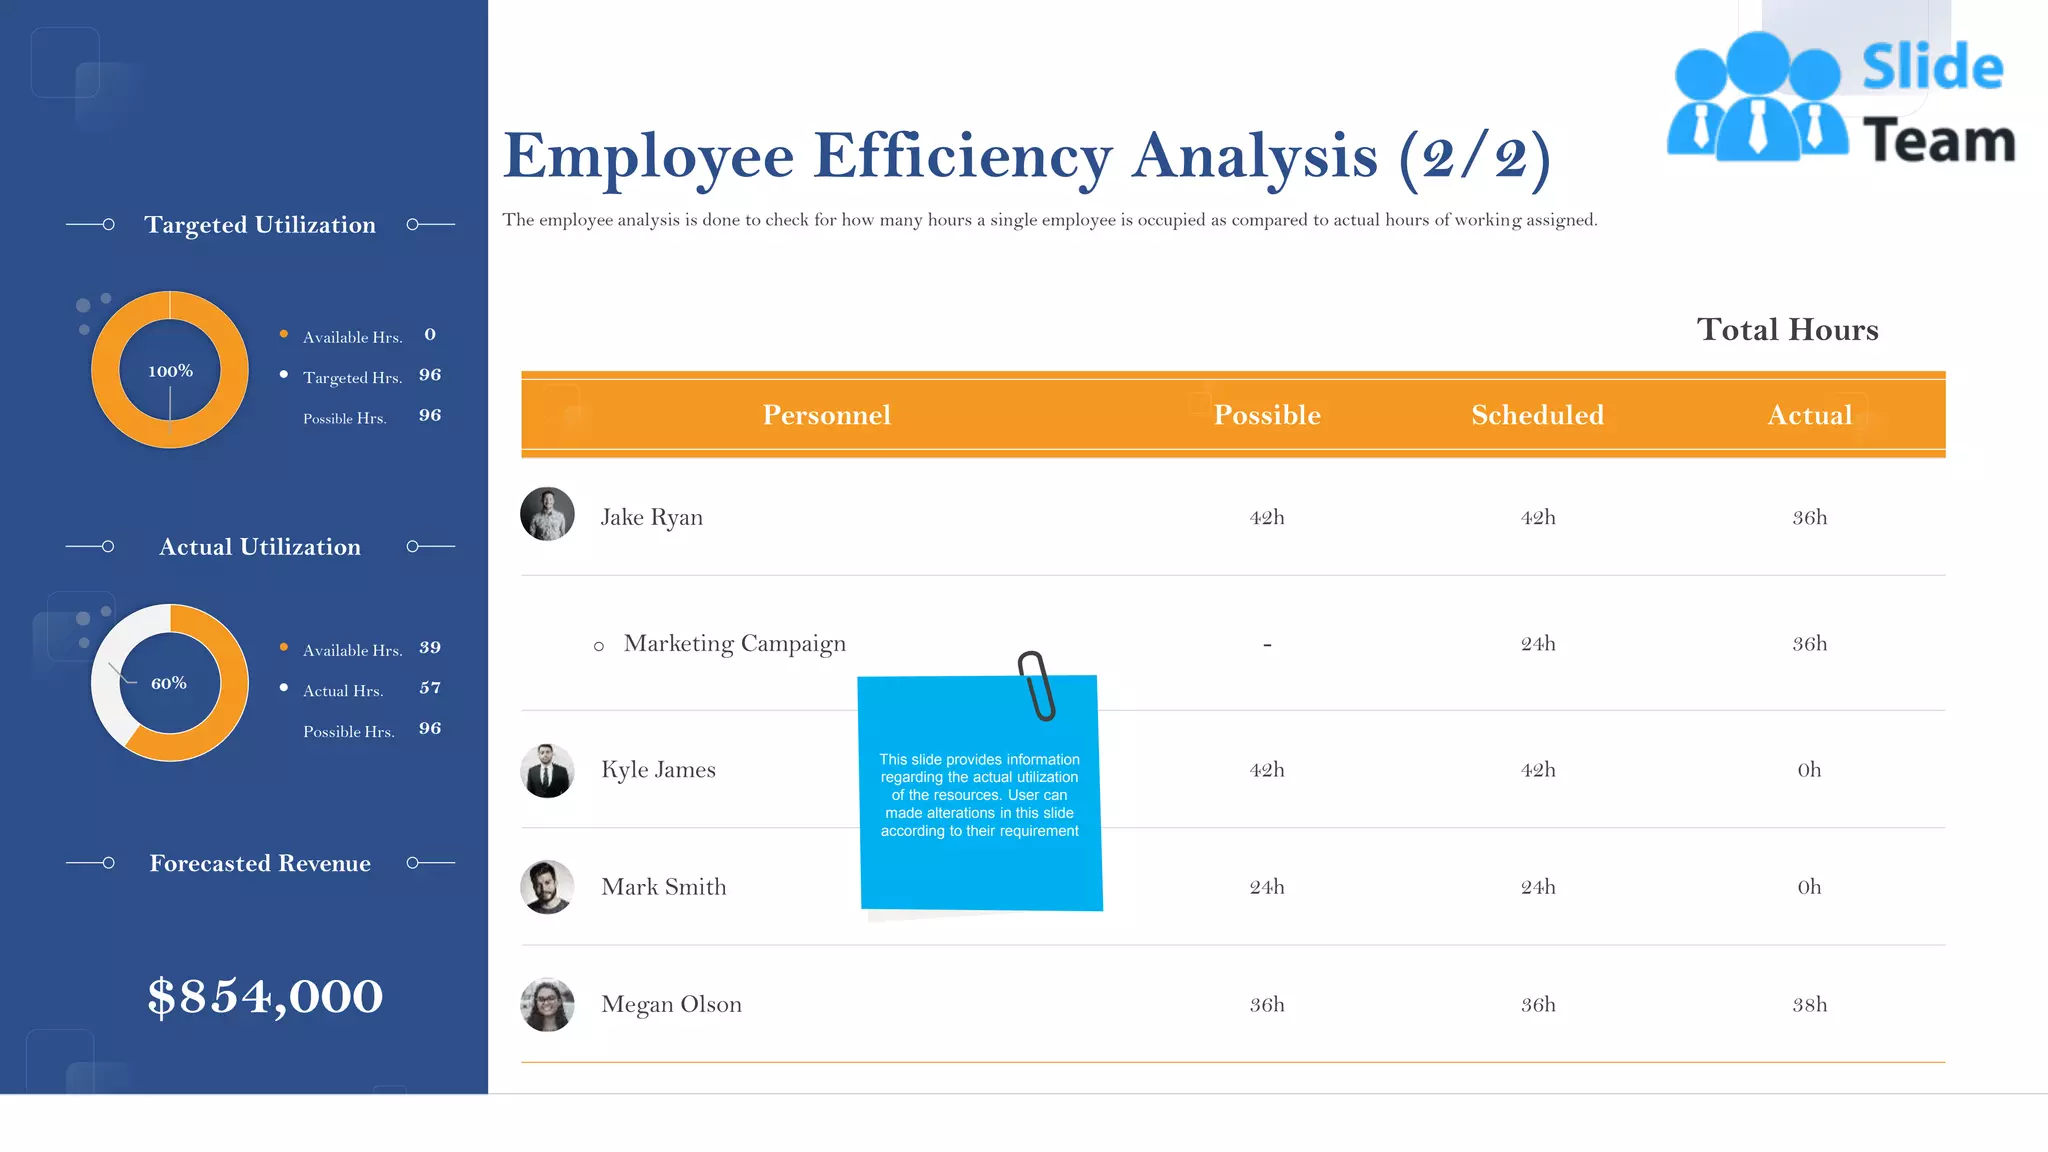Click the Scheduled column header
This screenshot has width=2048, height=1152.
1538,415
